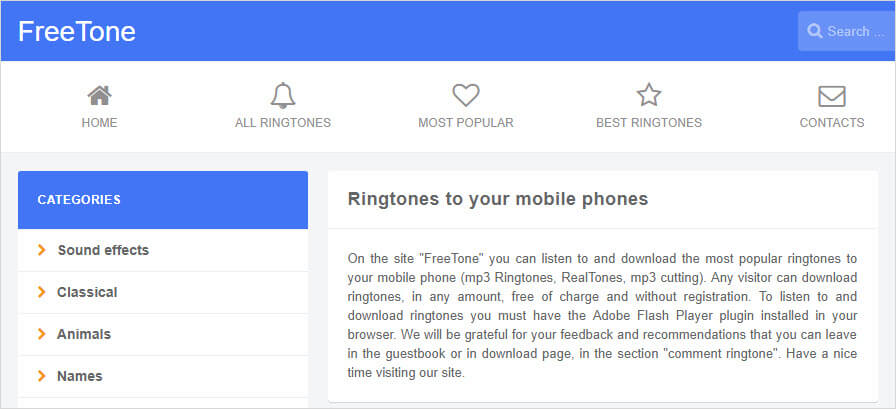896x409 pixels.
Task: Open the CONTACTS menu label
Action: tap(831, 123)
